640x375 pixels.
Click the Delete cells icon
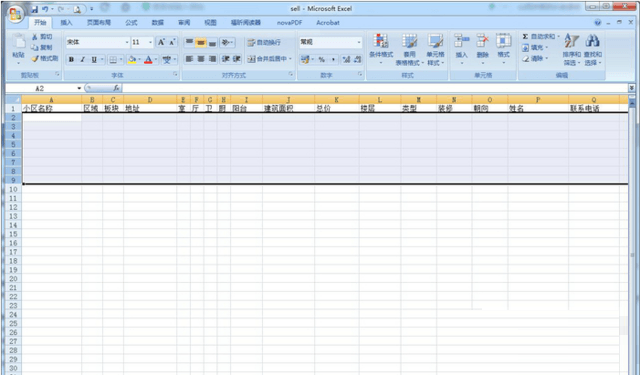click(x=482, y=41)
